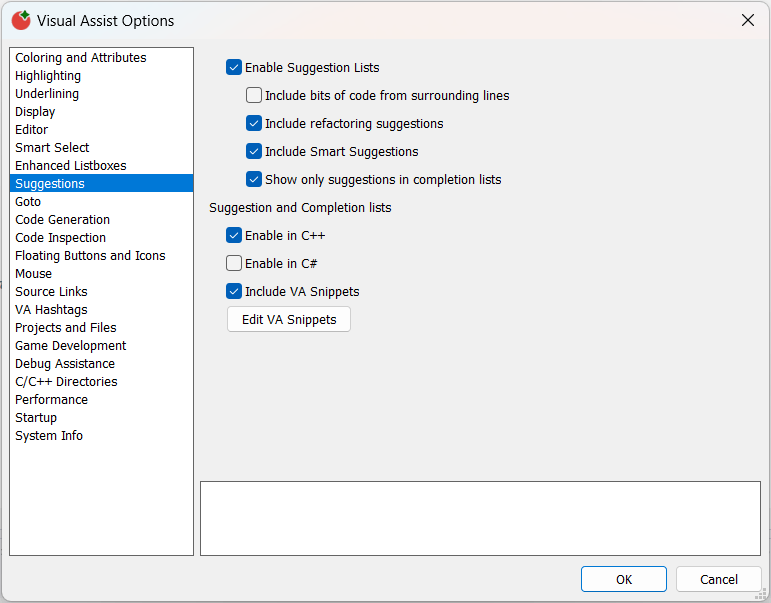Click the Visual Assist tomato icon
This screenshot has width=771, height=603.
click(21, 20)
